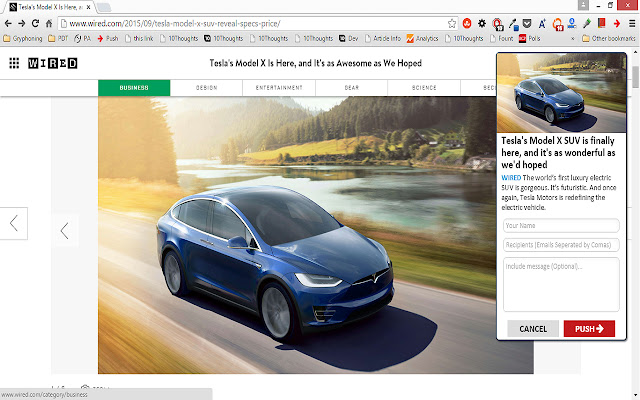Select the Gear section tab
This screenshot has width=640, height=400.
tap(351, 88)
